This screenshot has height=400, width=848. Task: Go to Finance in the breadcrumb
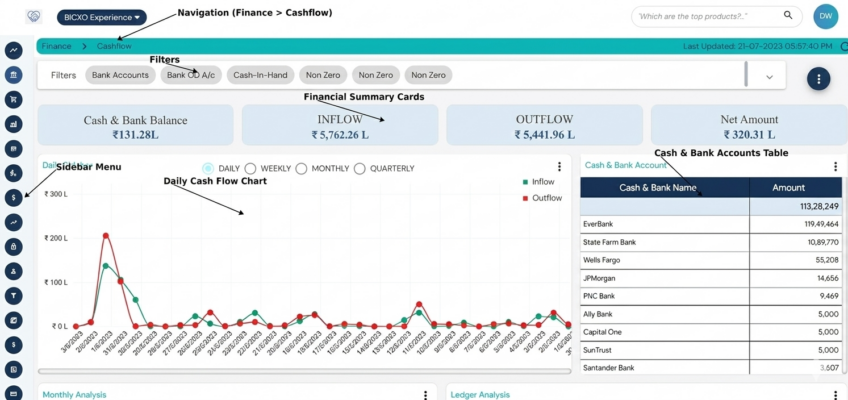[x=56, y=46]
